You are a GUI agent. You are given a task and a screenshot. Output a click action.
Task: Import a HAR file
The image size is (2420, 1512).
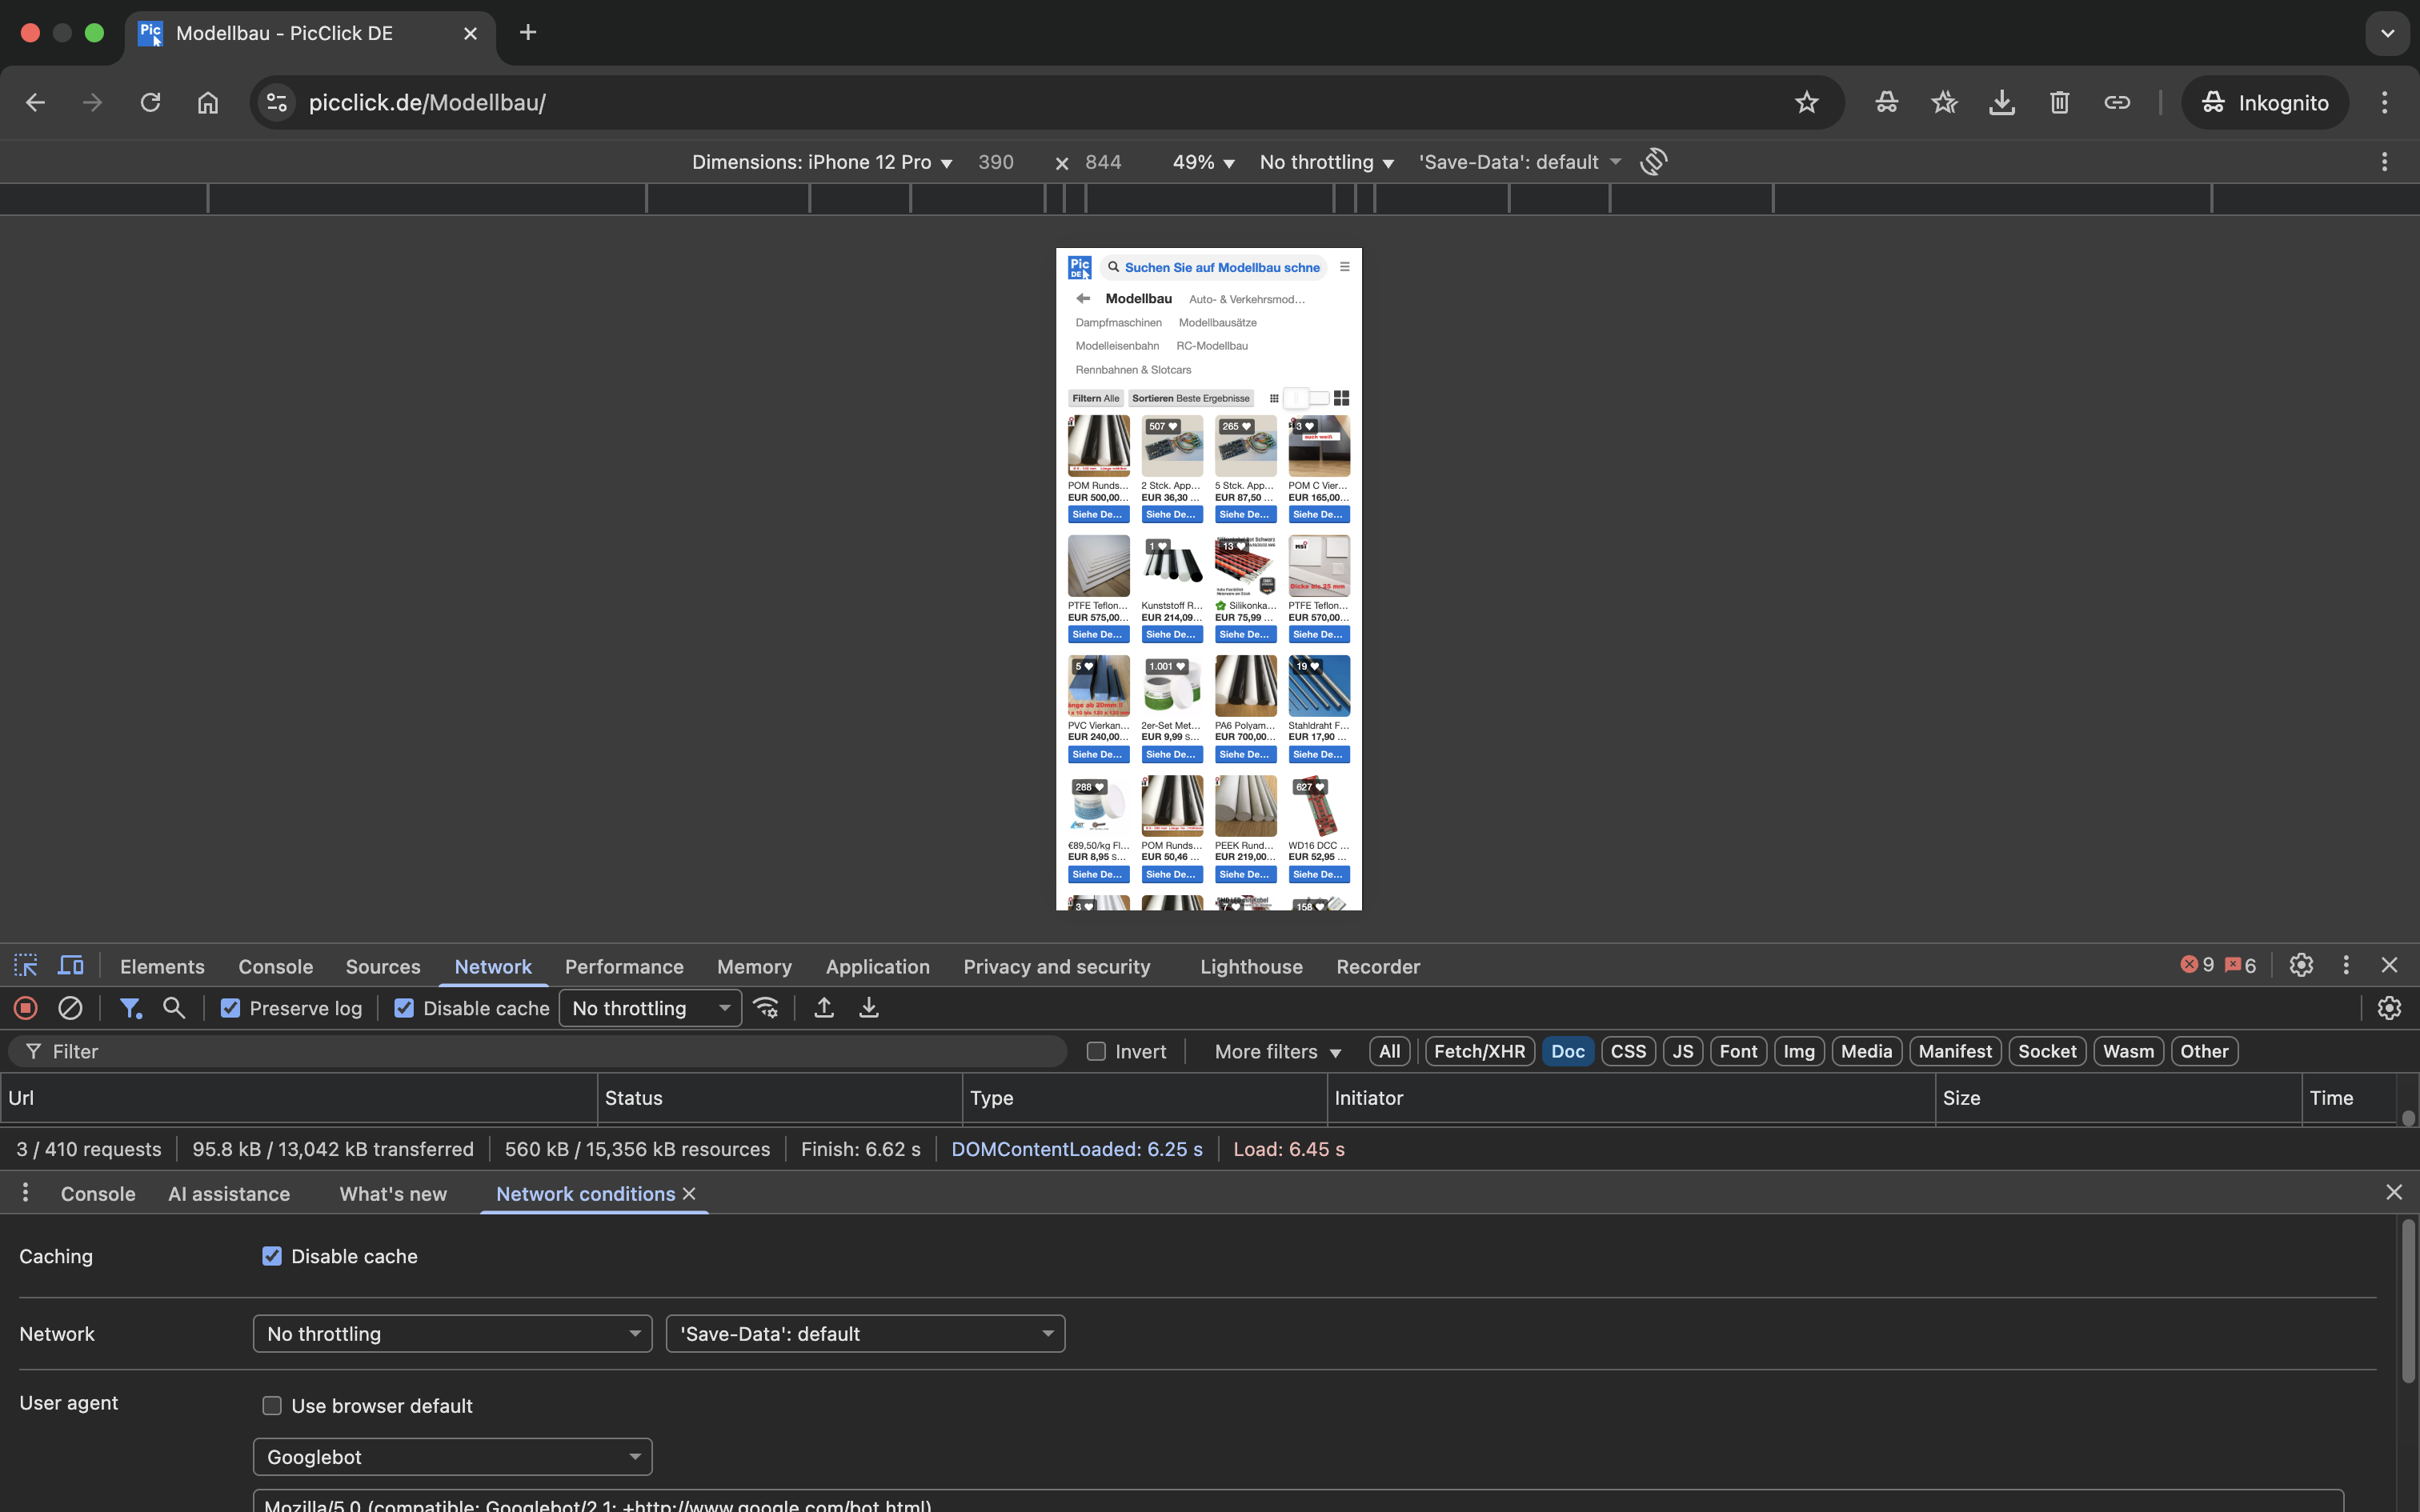(822, 1007)
